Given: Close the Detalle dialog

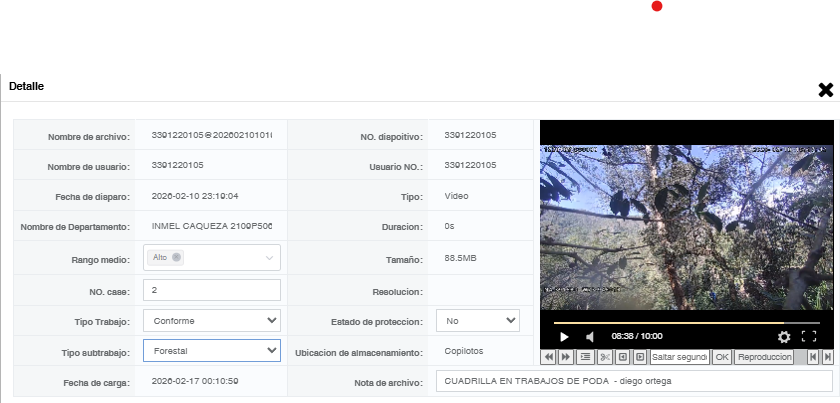Looking at the screenshot, I should point(826,90).
